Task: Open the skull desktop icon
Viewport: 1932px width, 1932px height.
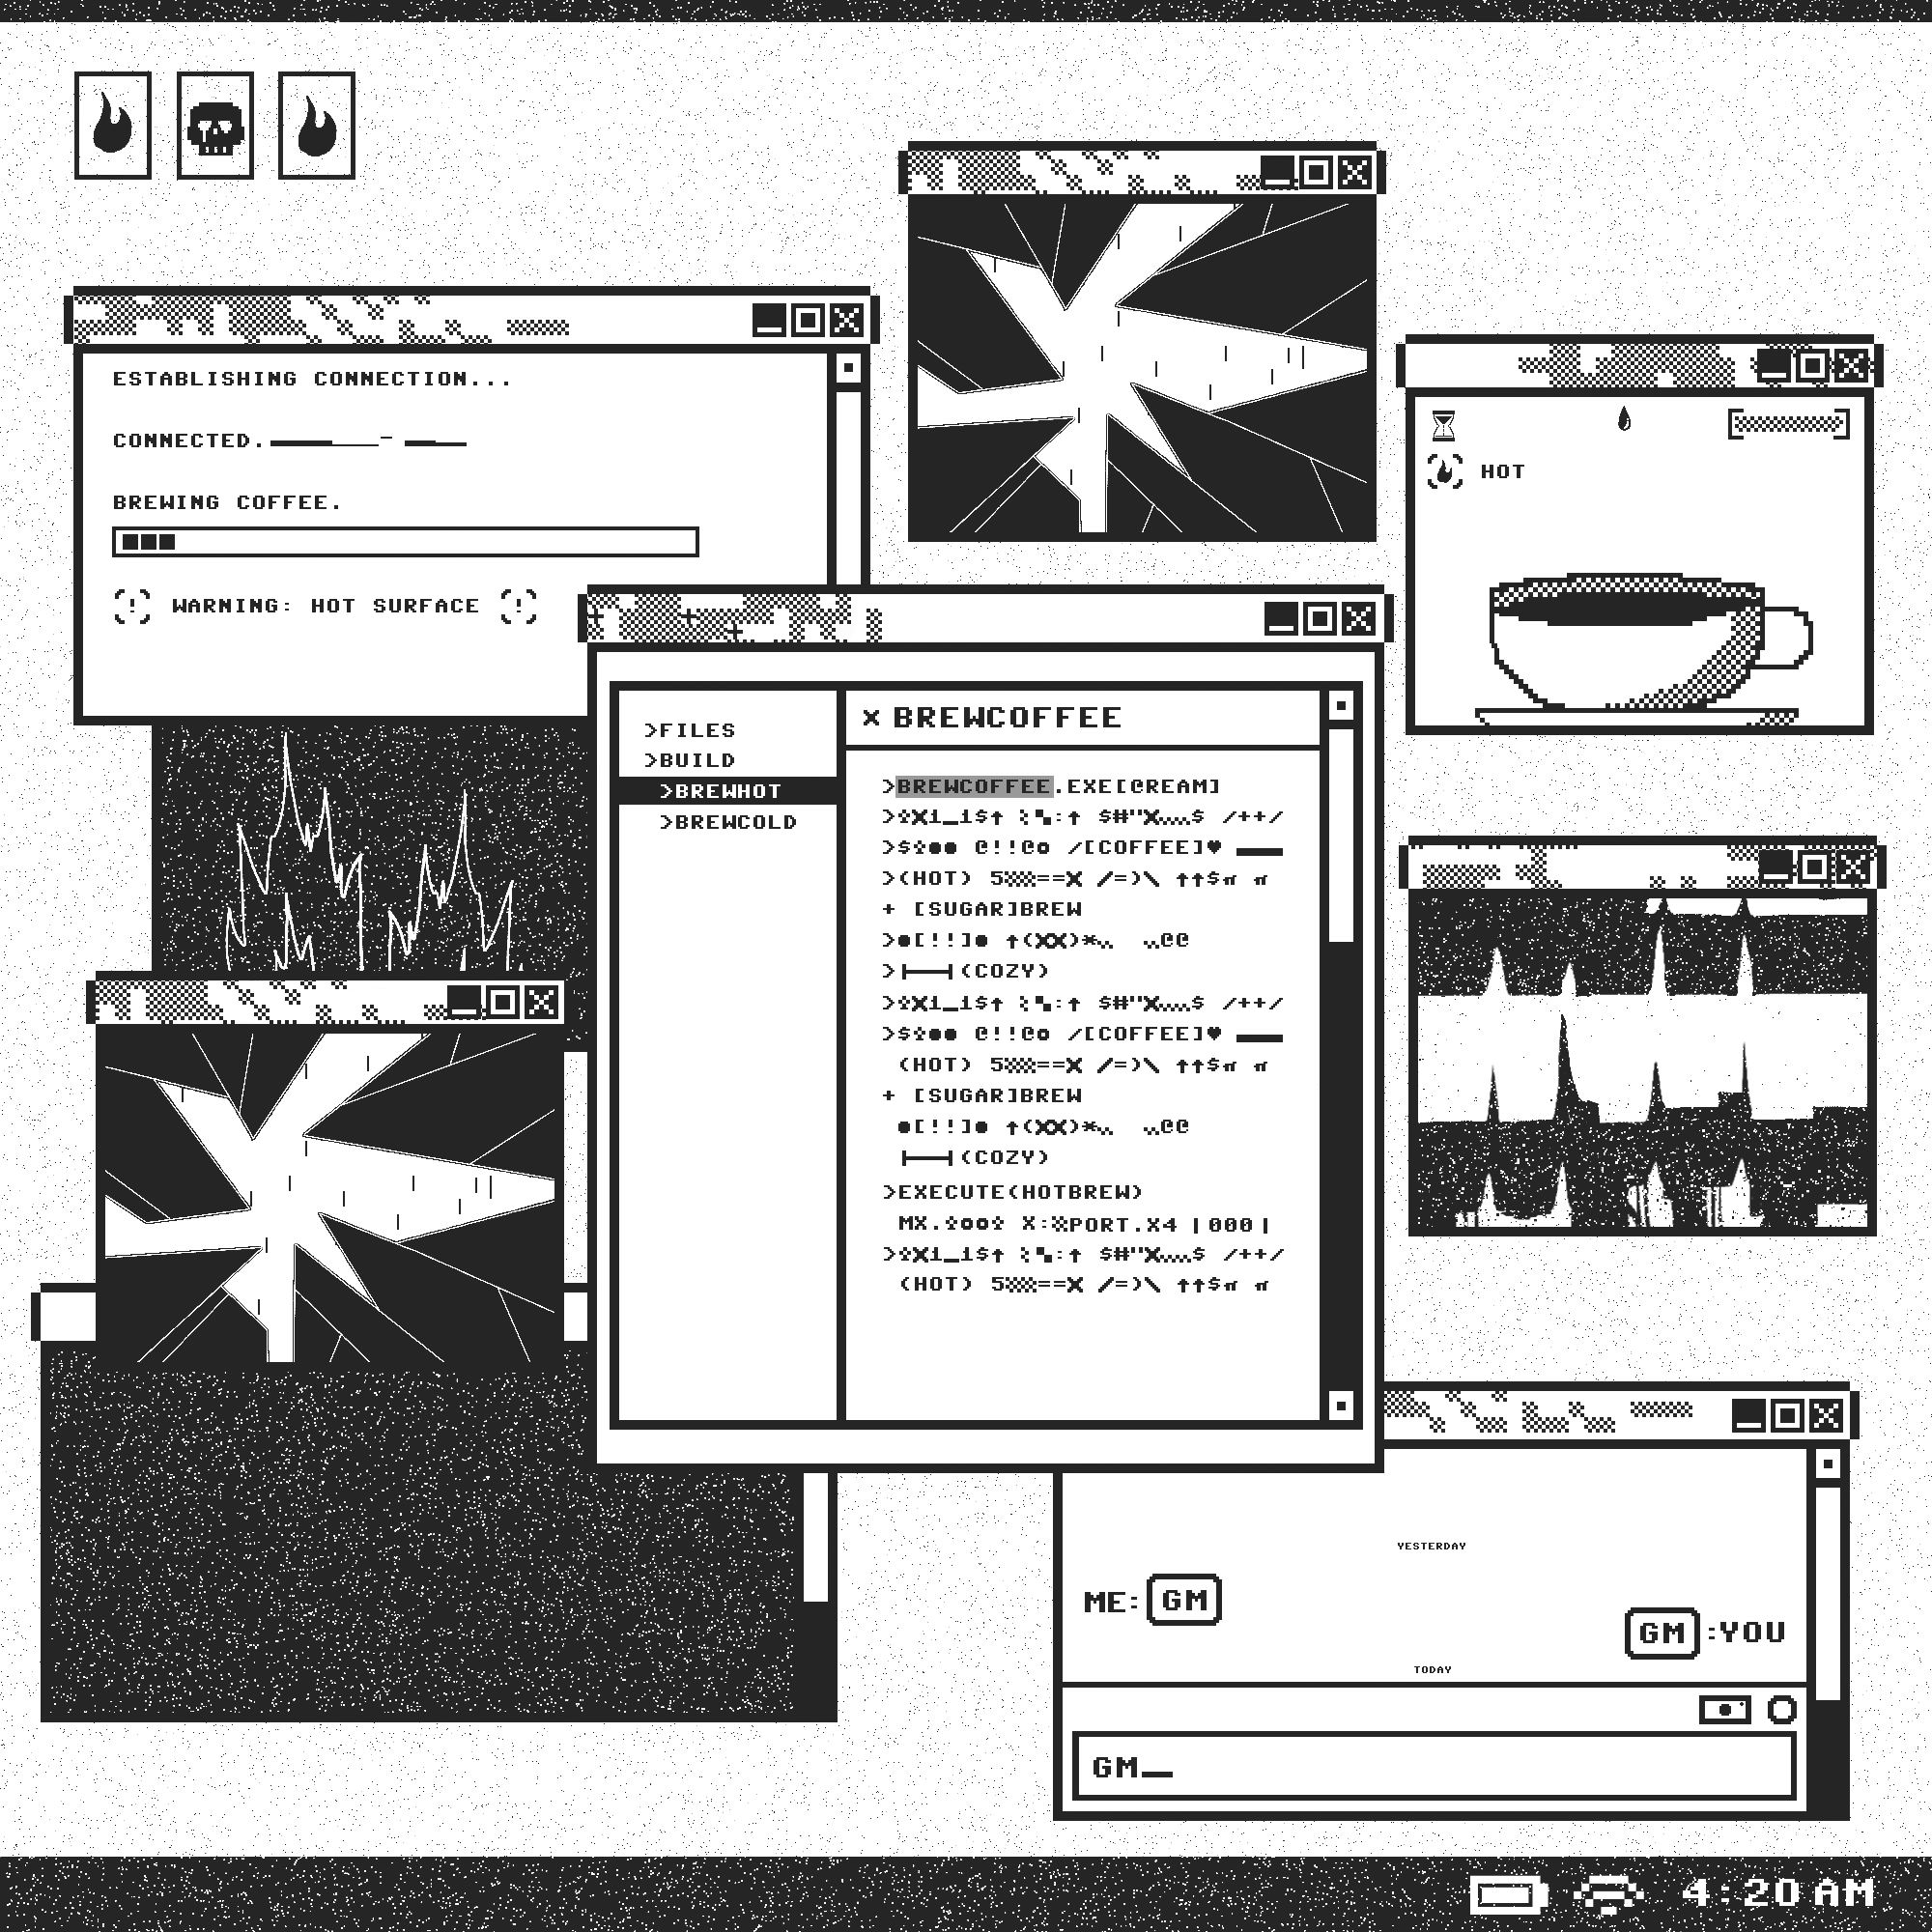Action: (215, 126)
